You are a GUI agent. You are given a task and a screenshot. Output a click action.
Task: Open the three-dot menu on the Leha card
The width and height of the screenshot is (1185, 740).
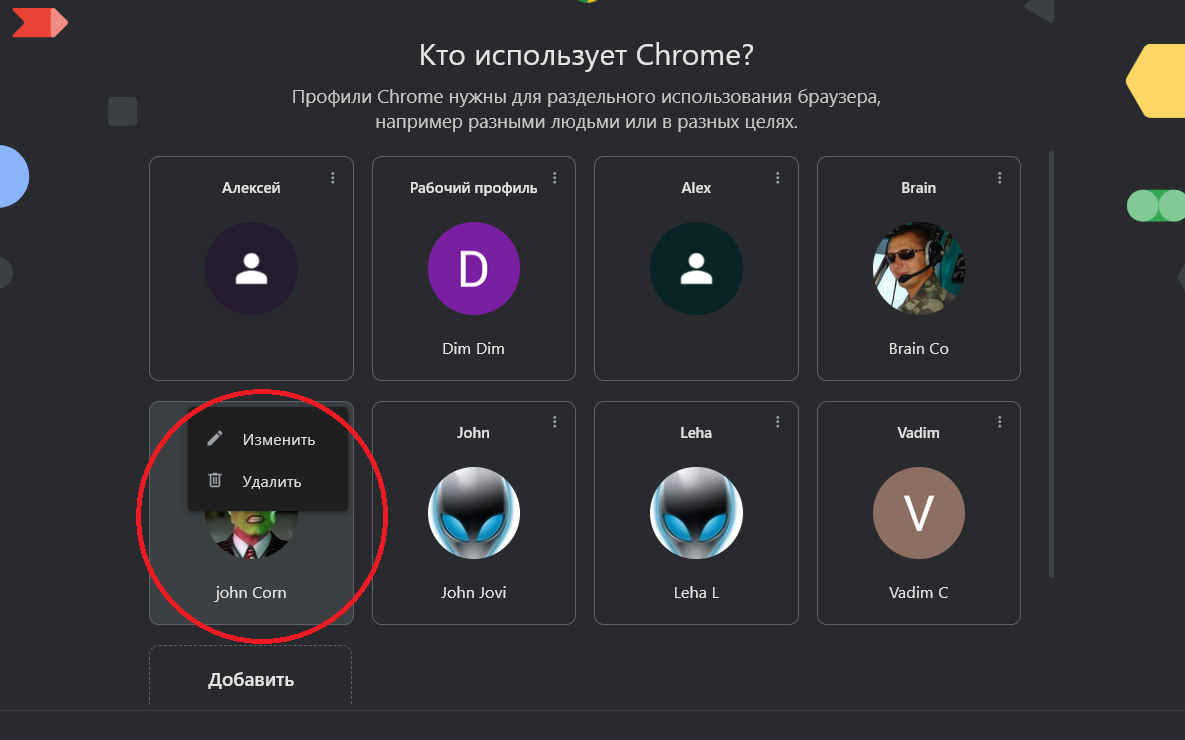click(778, 422)
